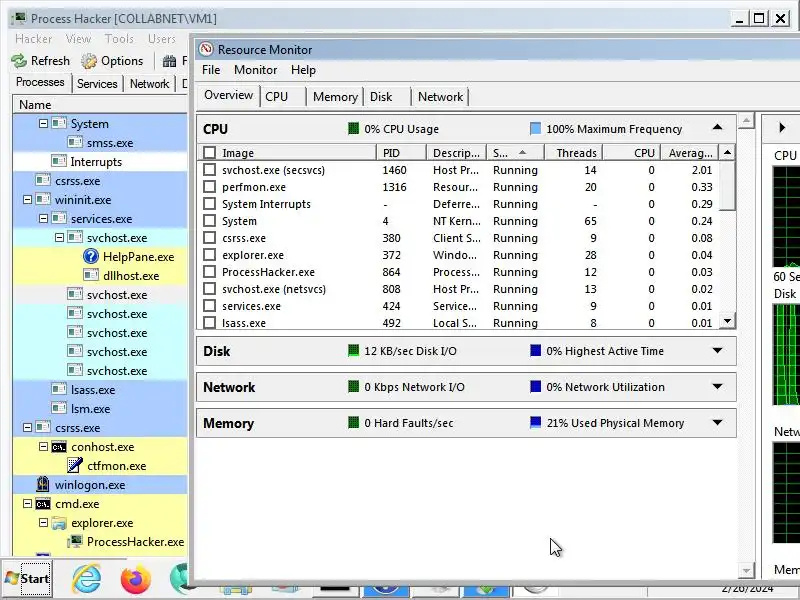Switch to the Network tab in Resource Monitor

(x=440, y=97)
